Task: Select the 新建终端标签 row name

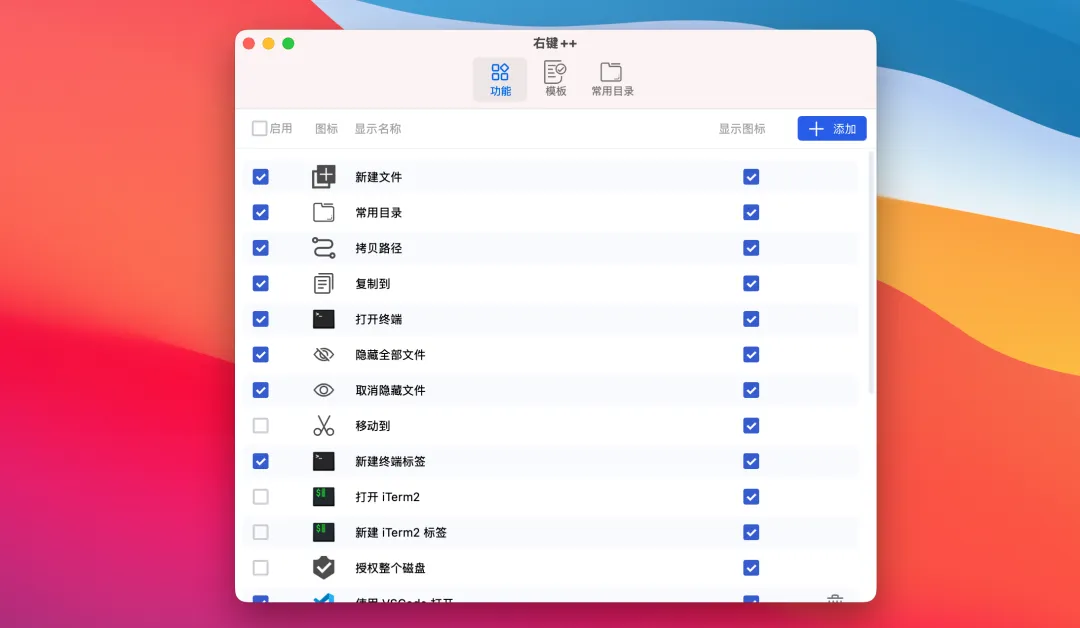Action: [x=391, y=461]
